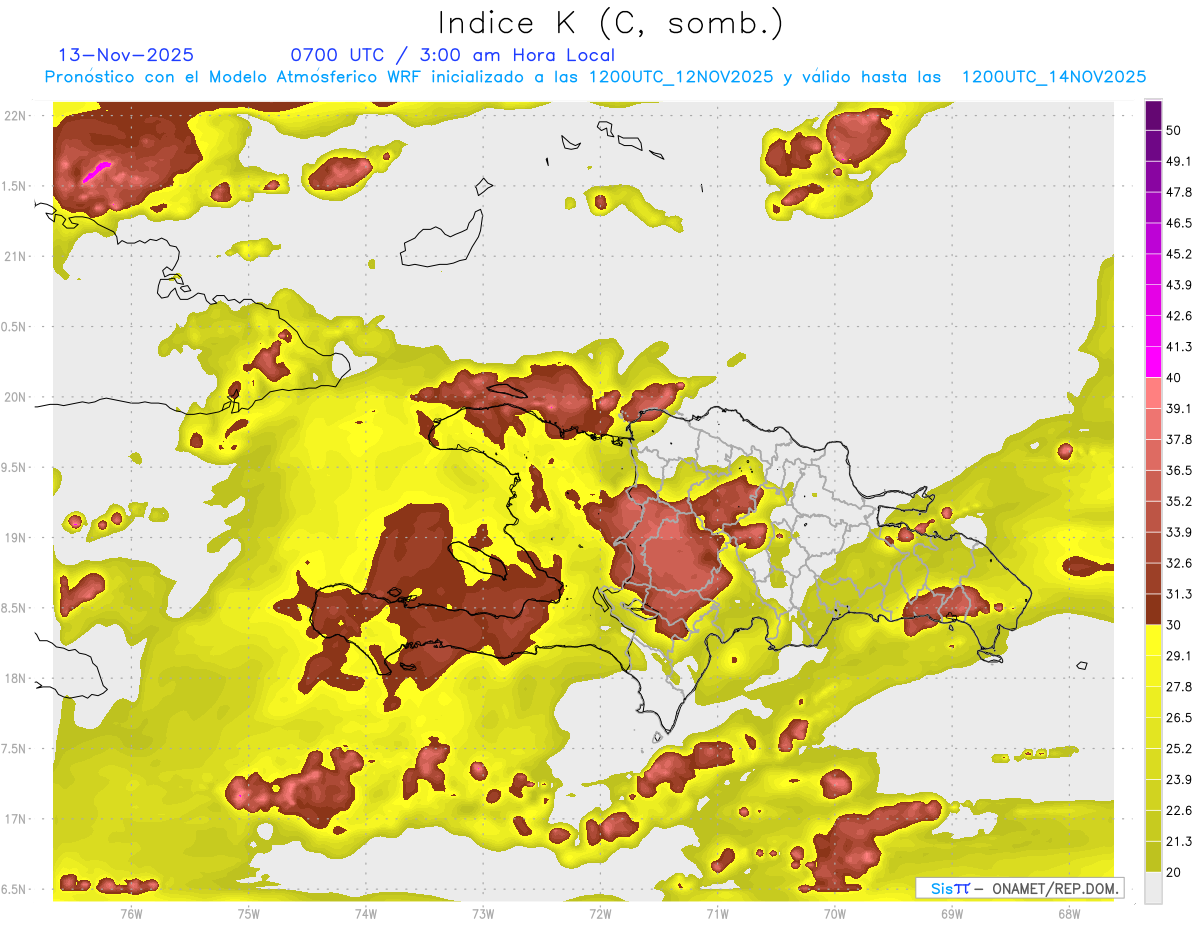Viewport: 1200px width, 927px height.
Task: Click the colorbar value '45.2'
Action: 1179,254
